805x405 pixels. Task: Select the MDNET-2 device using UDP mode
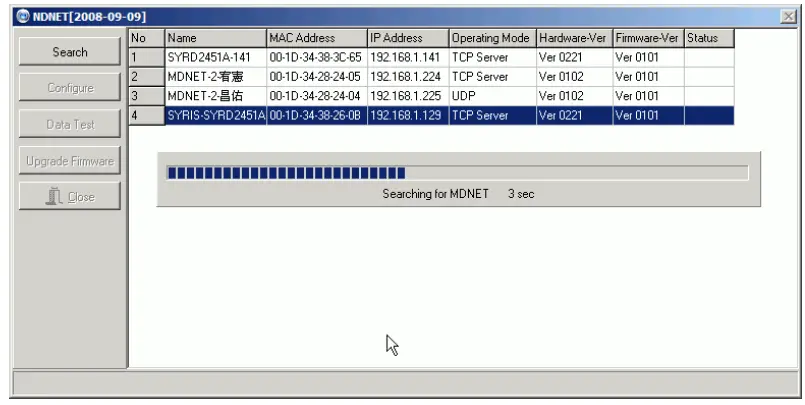pos(216,96)
